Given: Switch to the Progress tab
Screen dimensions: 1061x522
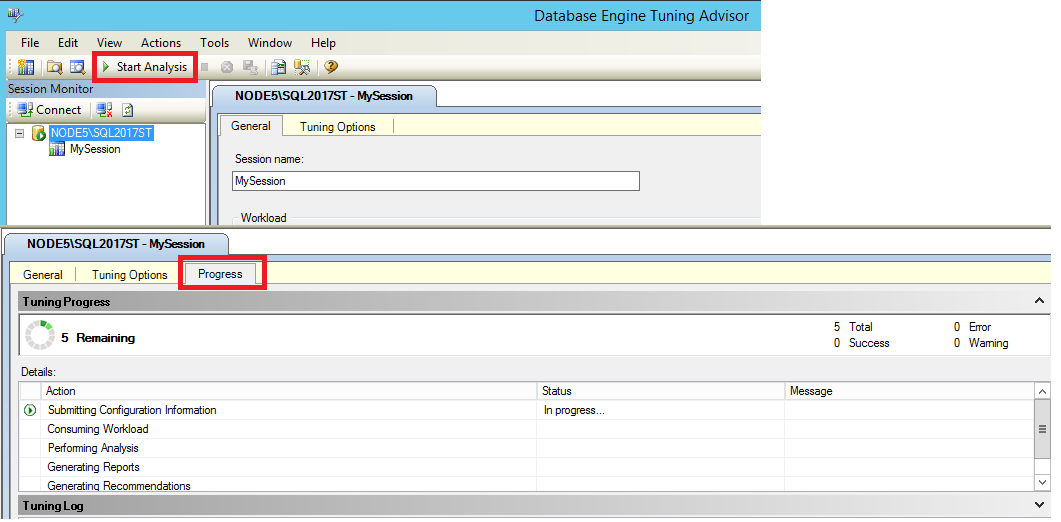Looking at the screenshot, I should coord(220,274).
